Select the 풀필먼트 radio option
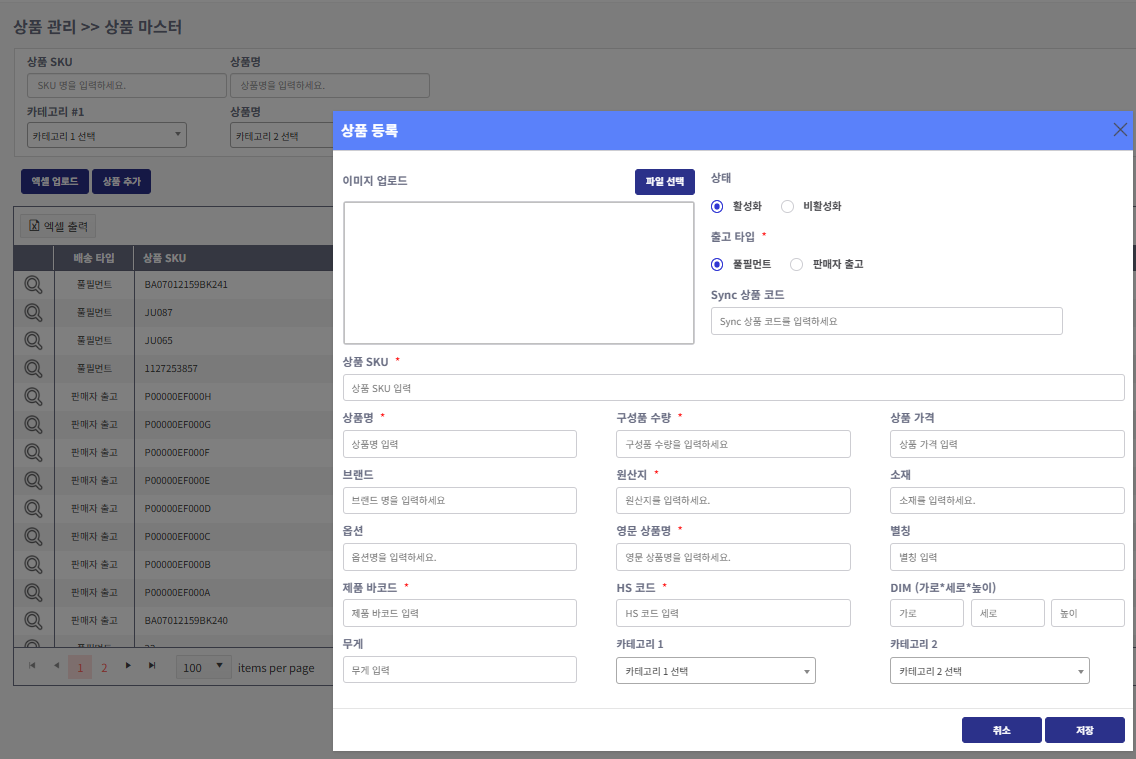 pyautogui.click(x=717, y=265)
